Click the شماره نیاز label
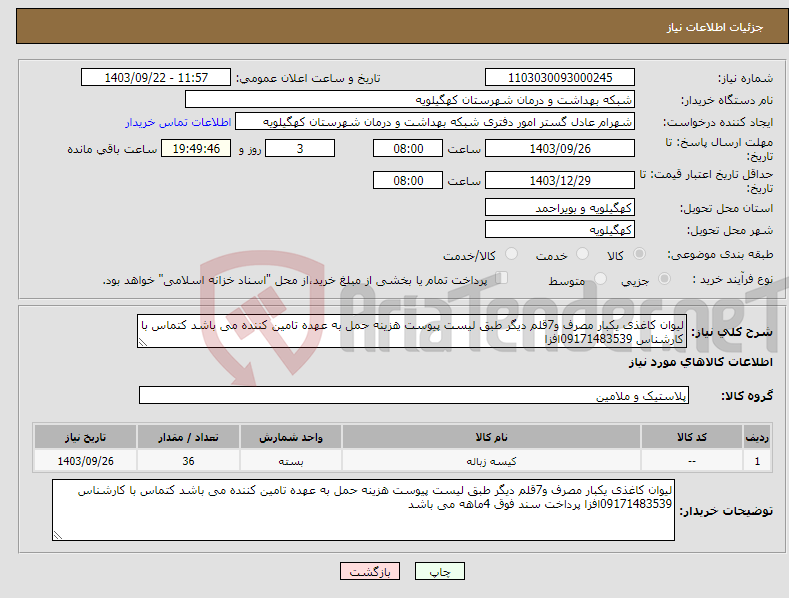 745,78
